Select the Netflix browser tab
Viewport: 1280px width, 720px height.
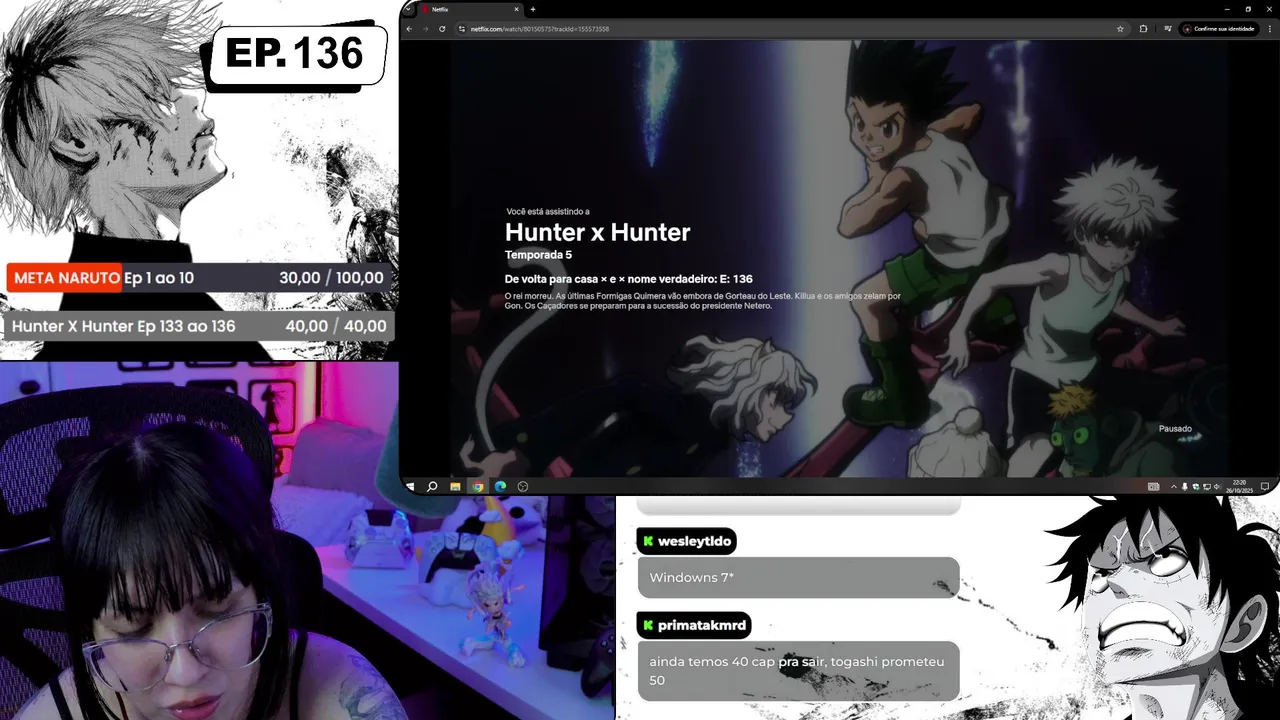[468, 9]
